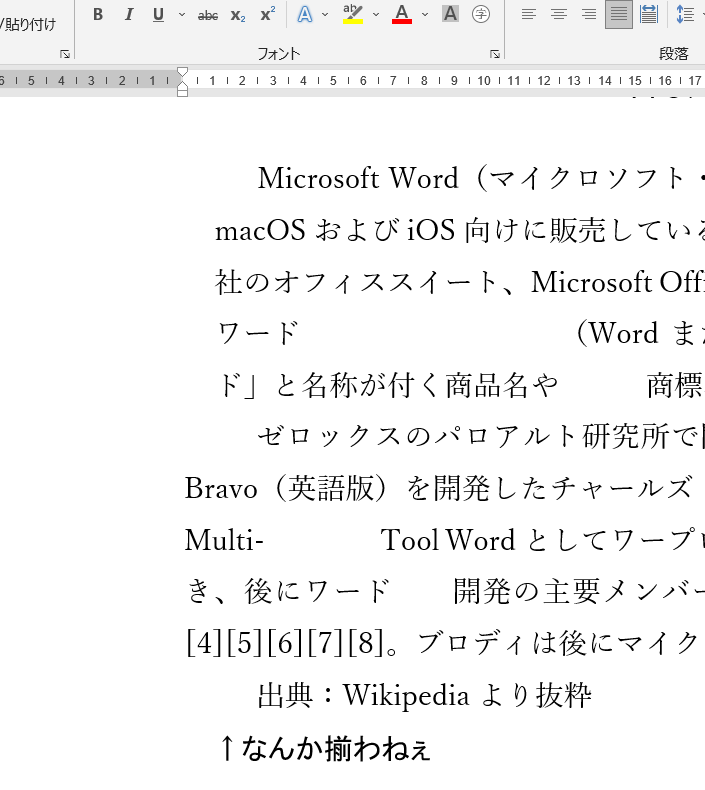Screen dimensions: 705x790
Task: Toggle bold formatting
Action: [x=98, y=15]
